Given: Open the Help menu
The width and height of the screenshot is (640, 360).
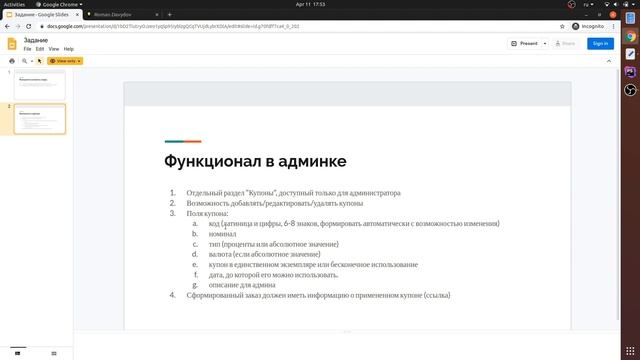Looking at the screenshot, I should [69, 49].
